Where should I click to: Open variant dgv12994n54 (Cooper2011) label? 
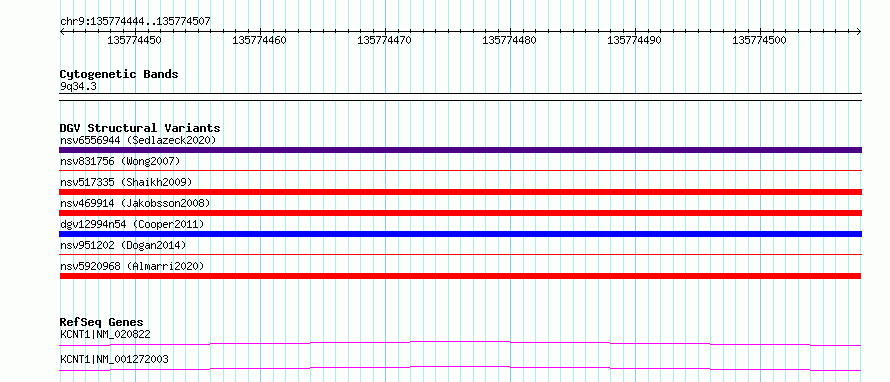click(132, 224)
